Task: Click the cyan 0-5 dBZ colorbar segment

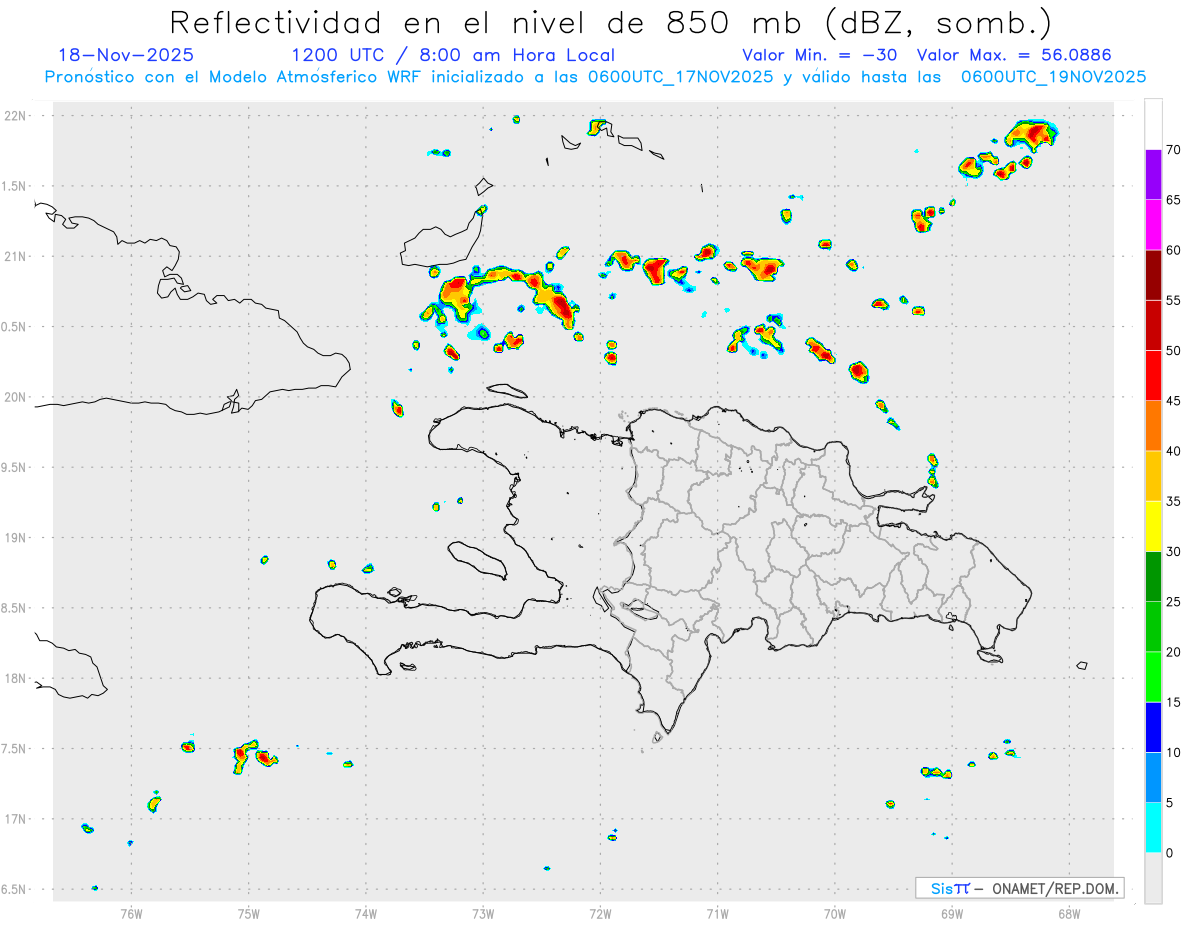Action: click(1153, 828)
